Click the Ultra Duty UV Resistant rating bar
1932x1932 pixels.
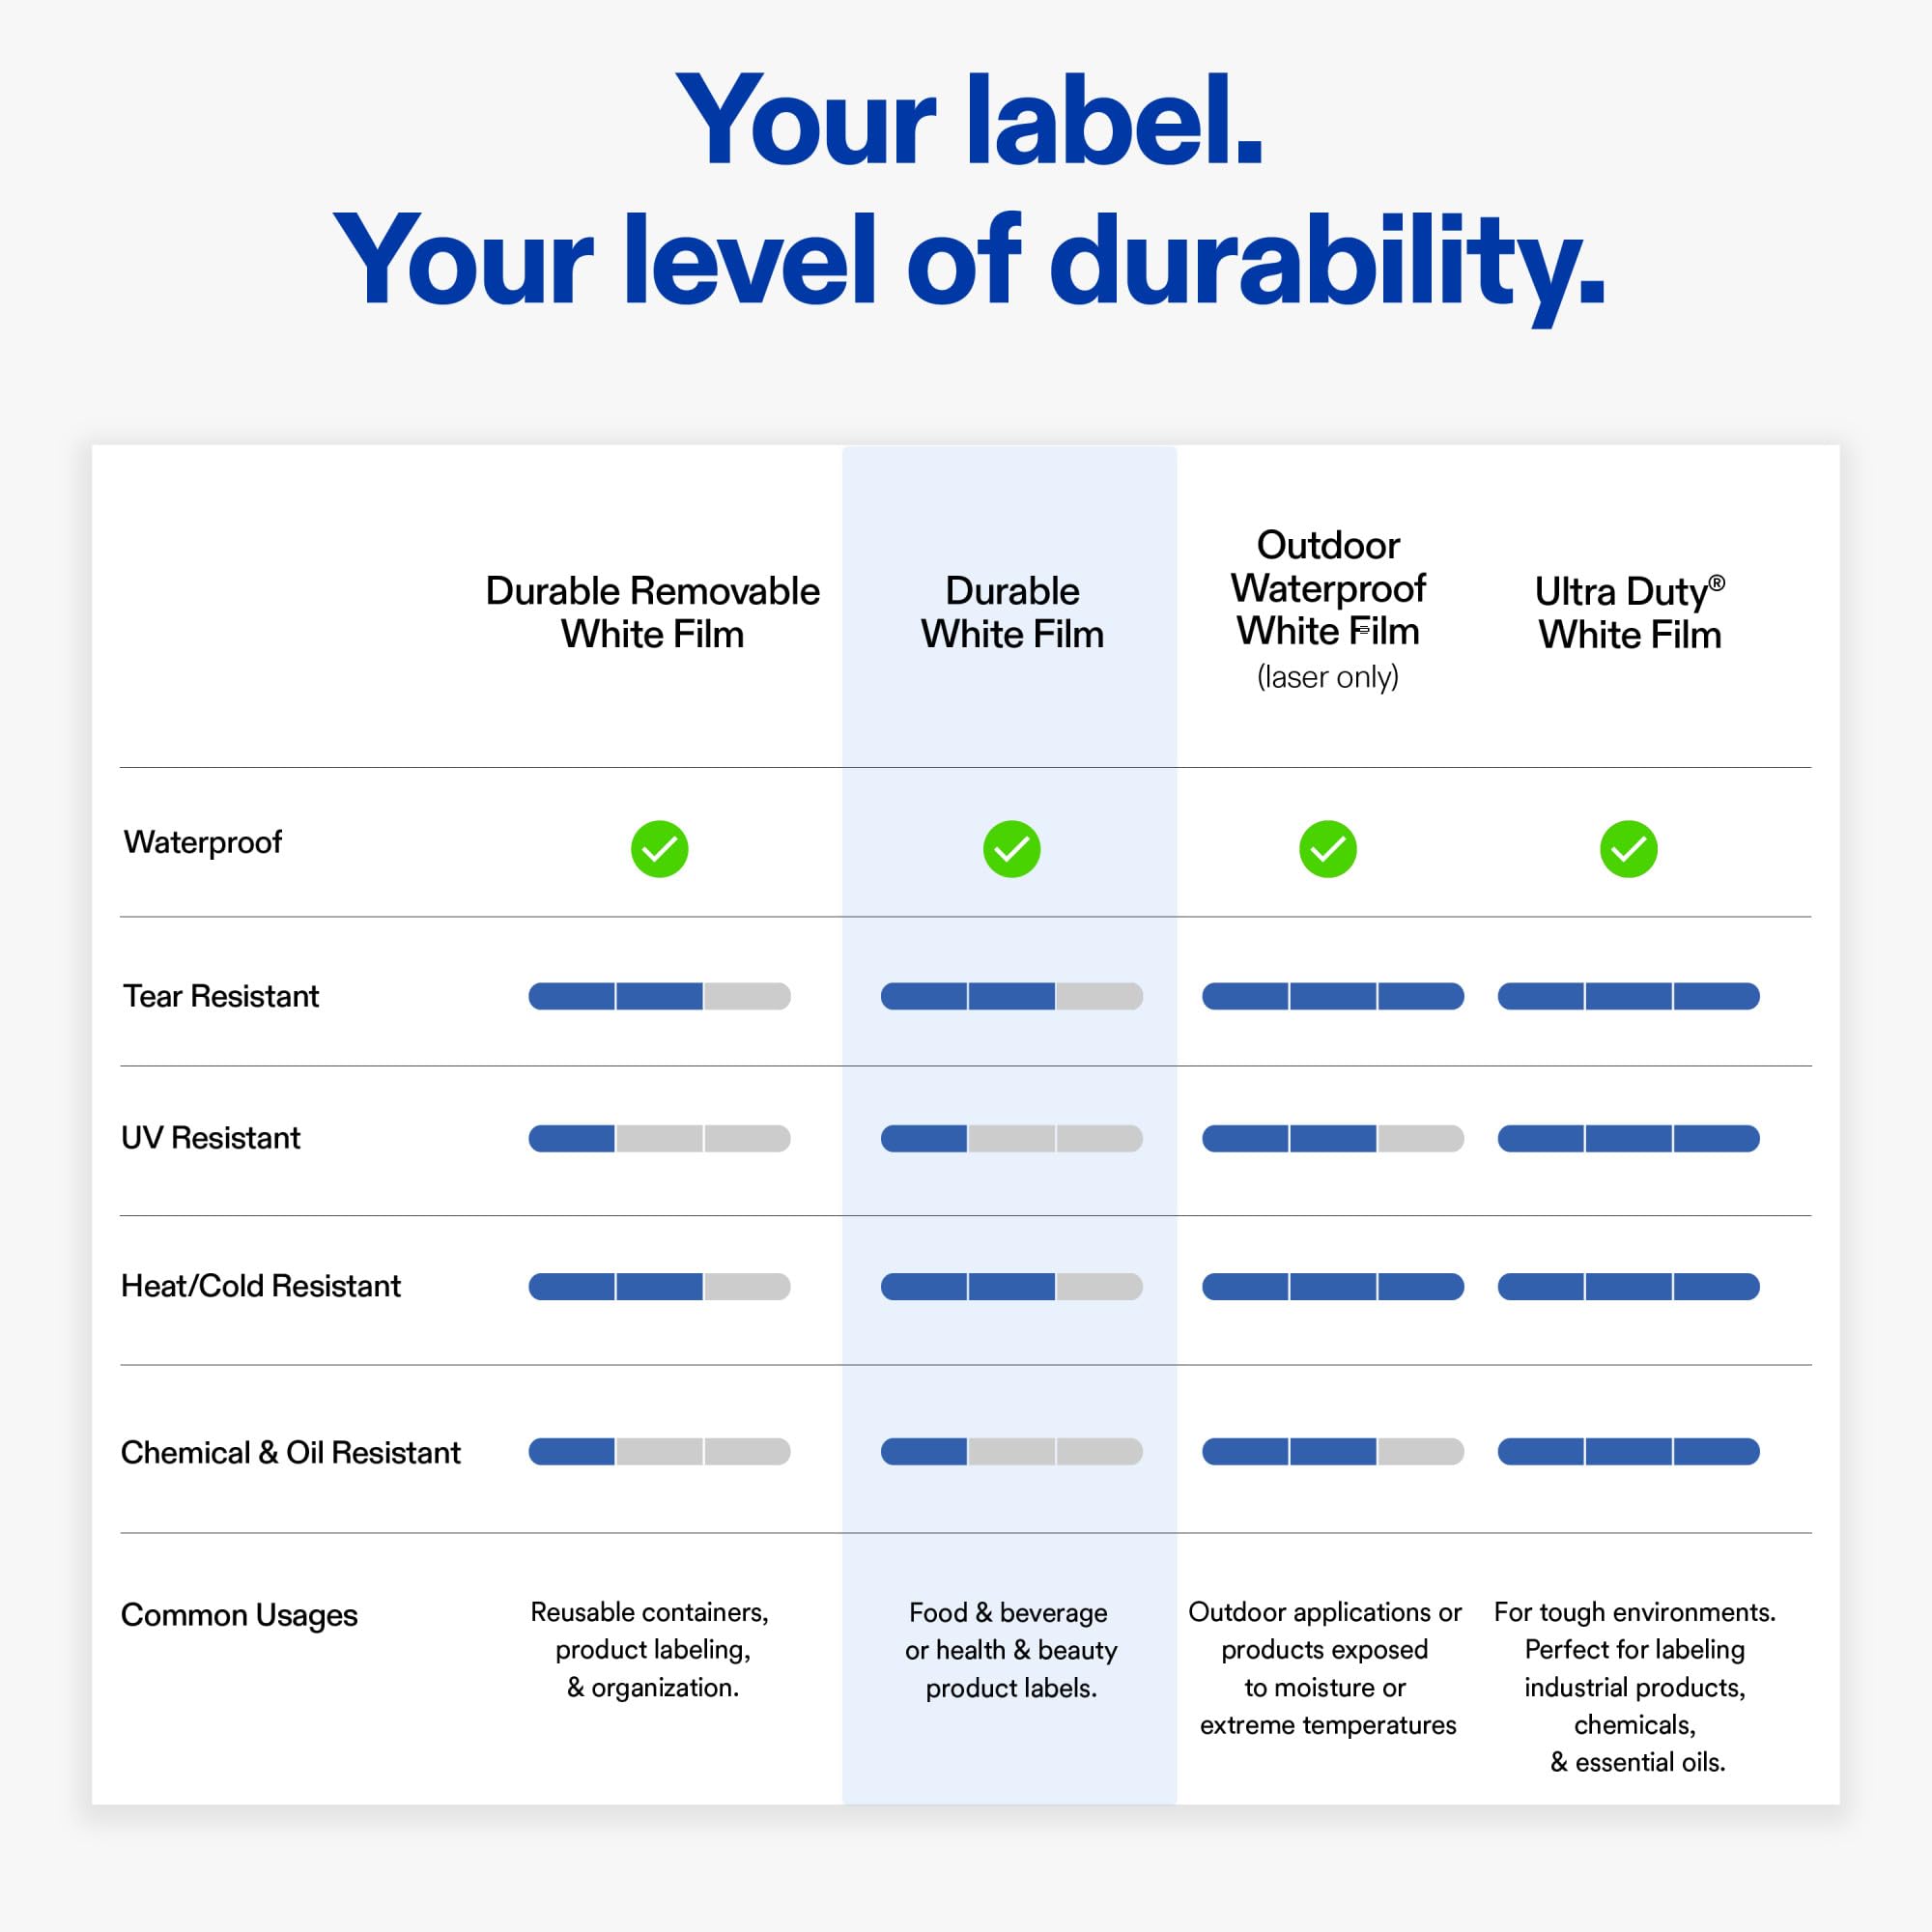(x=1628, y=1138)
